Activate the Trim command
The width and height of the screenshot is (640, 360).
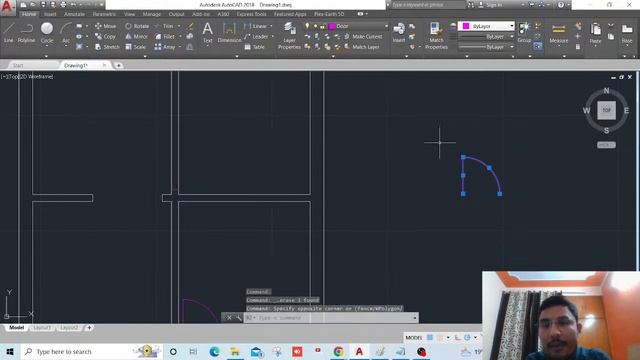pyautogui.click(x=164, y=26)
